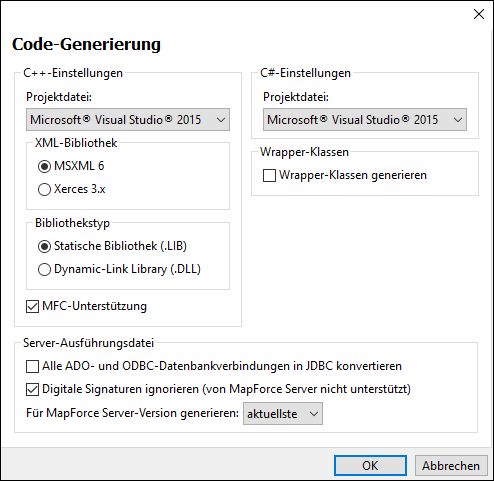Viewport: 494px width, 481px height.
Task: Click the 'Xerces 3.x' label text
Action: tap(80, 189)
